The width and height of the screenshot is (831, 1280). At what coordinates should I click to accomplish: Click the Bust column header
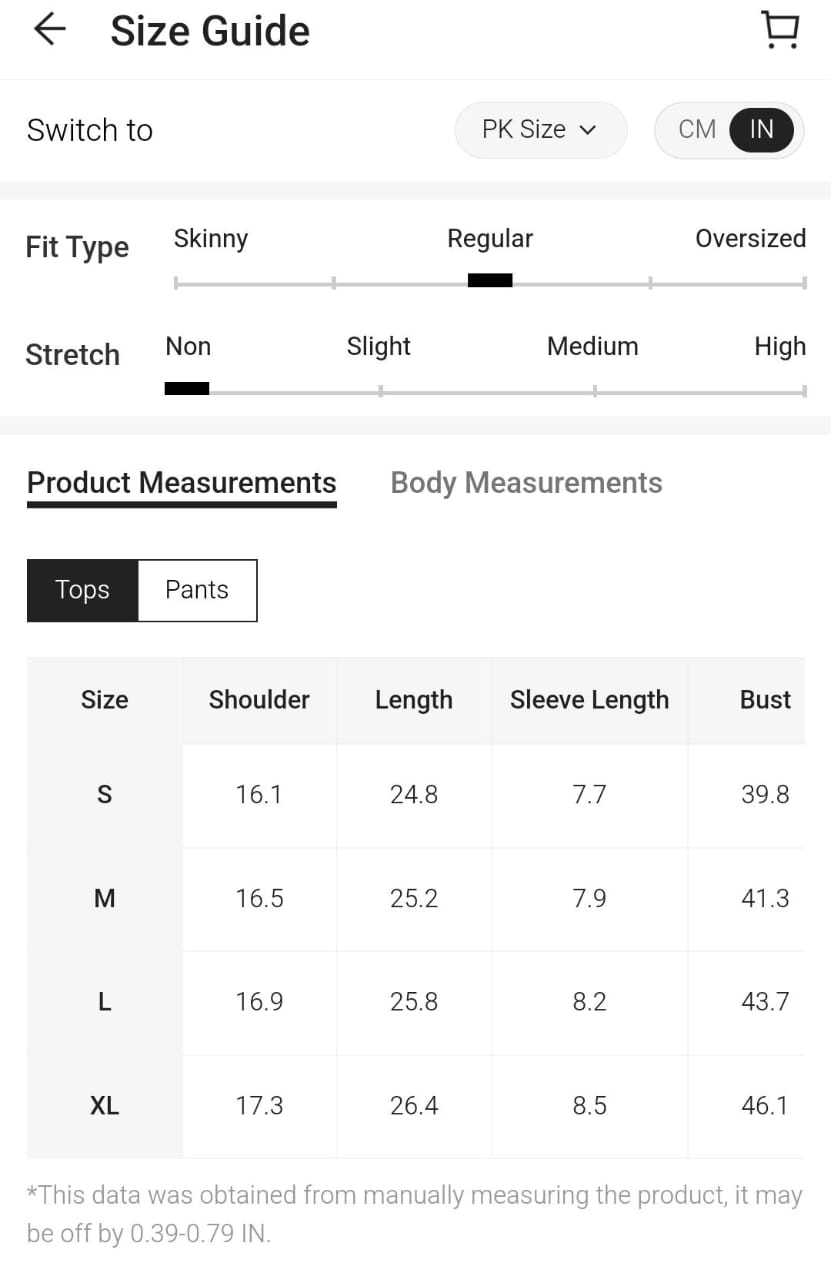(765, 700)
